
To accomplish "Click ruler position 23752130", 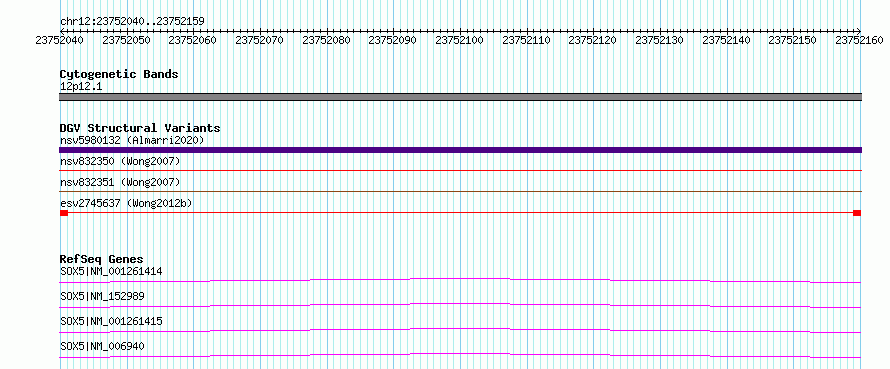I will pyautogui.click(x=659, y=40).
